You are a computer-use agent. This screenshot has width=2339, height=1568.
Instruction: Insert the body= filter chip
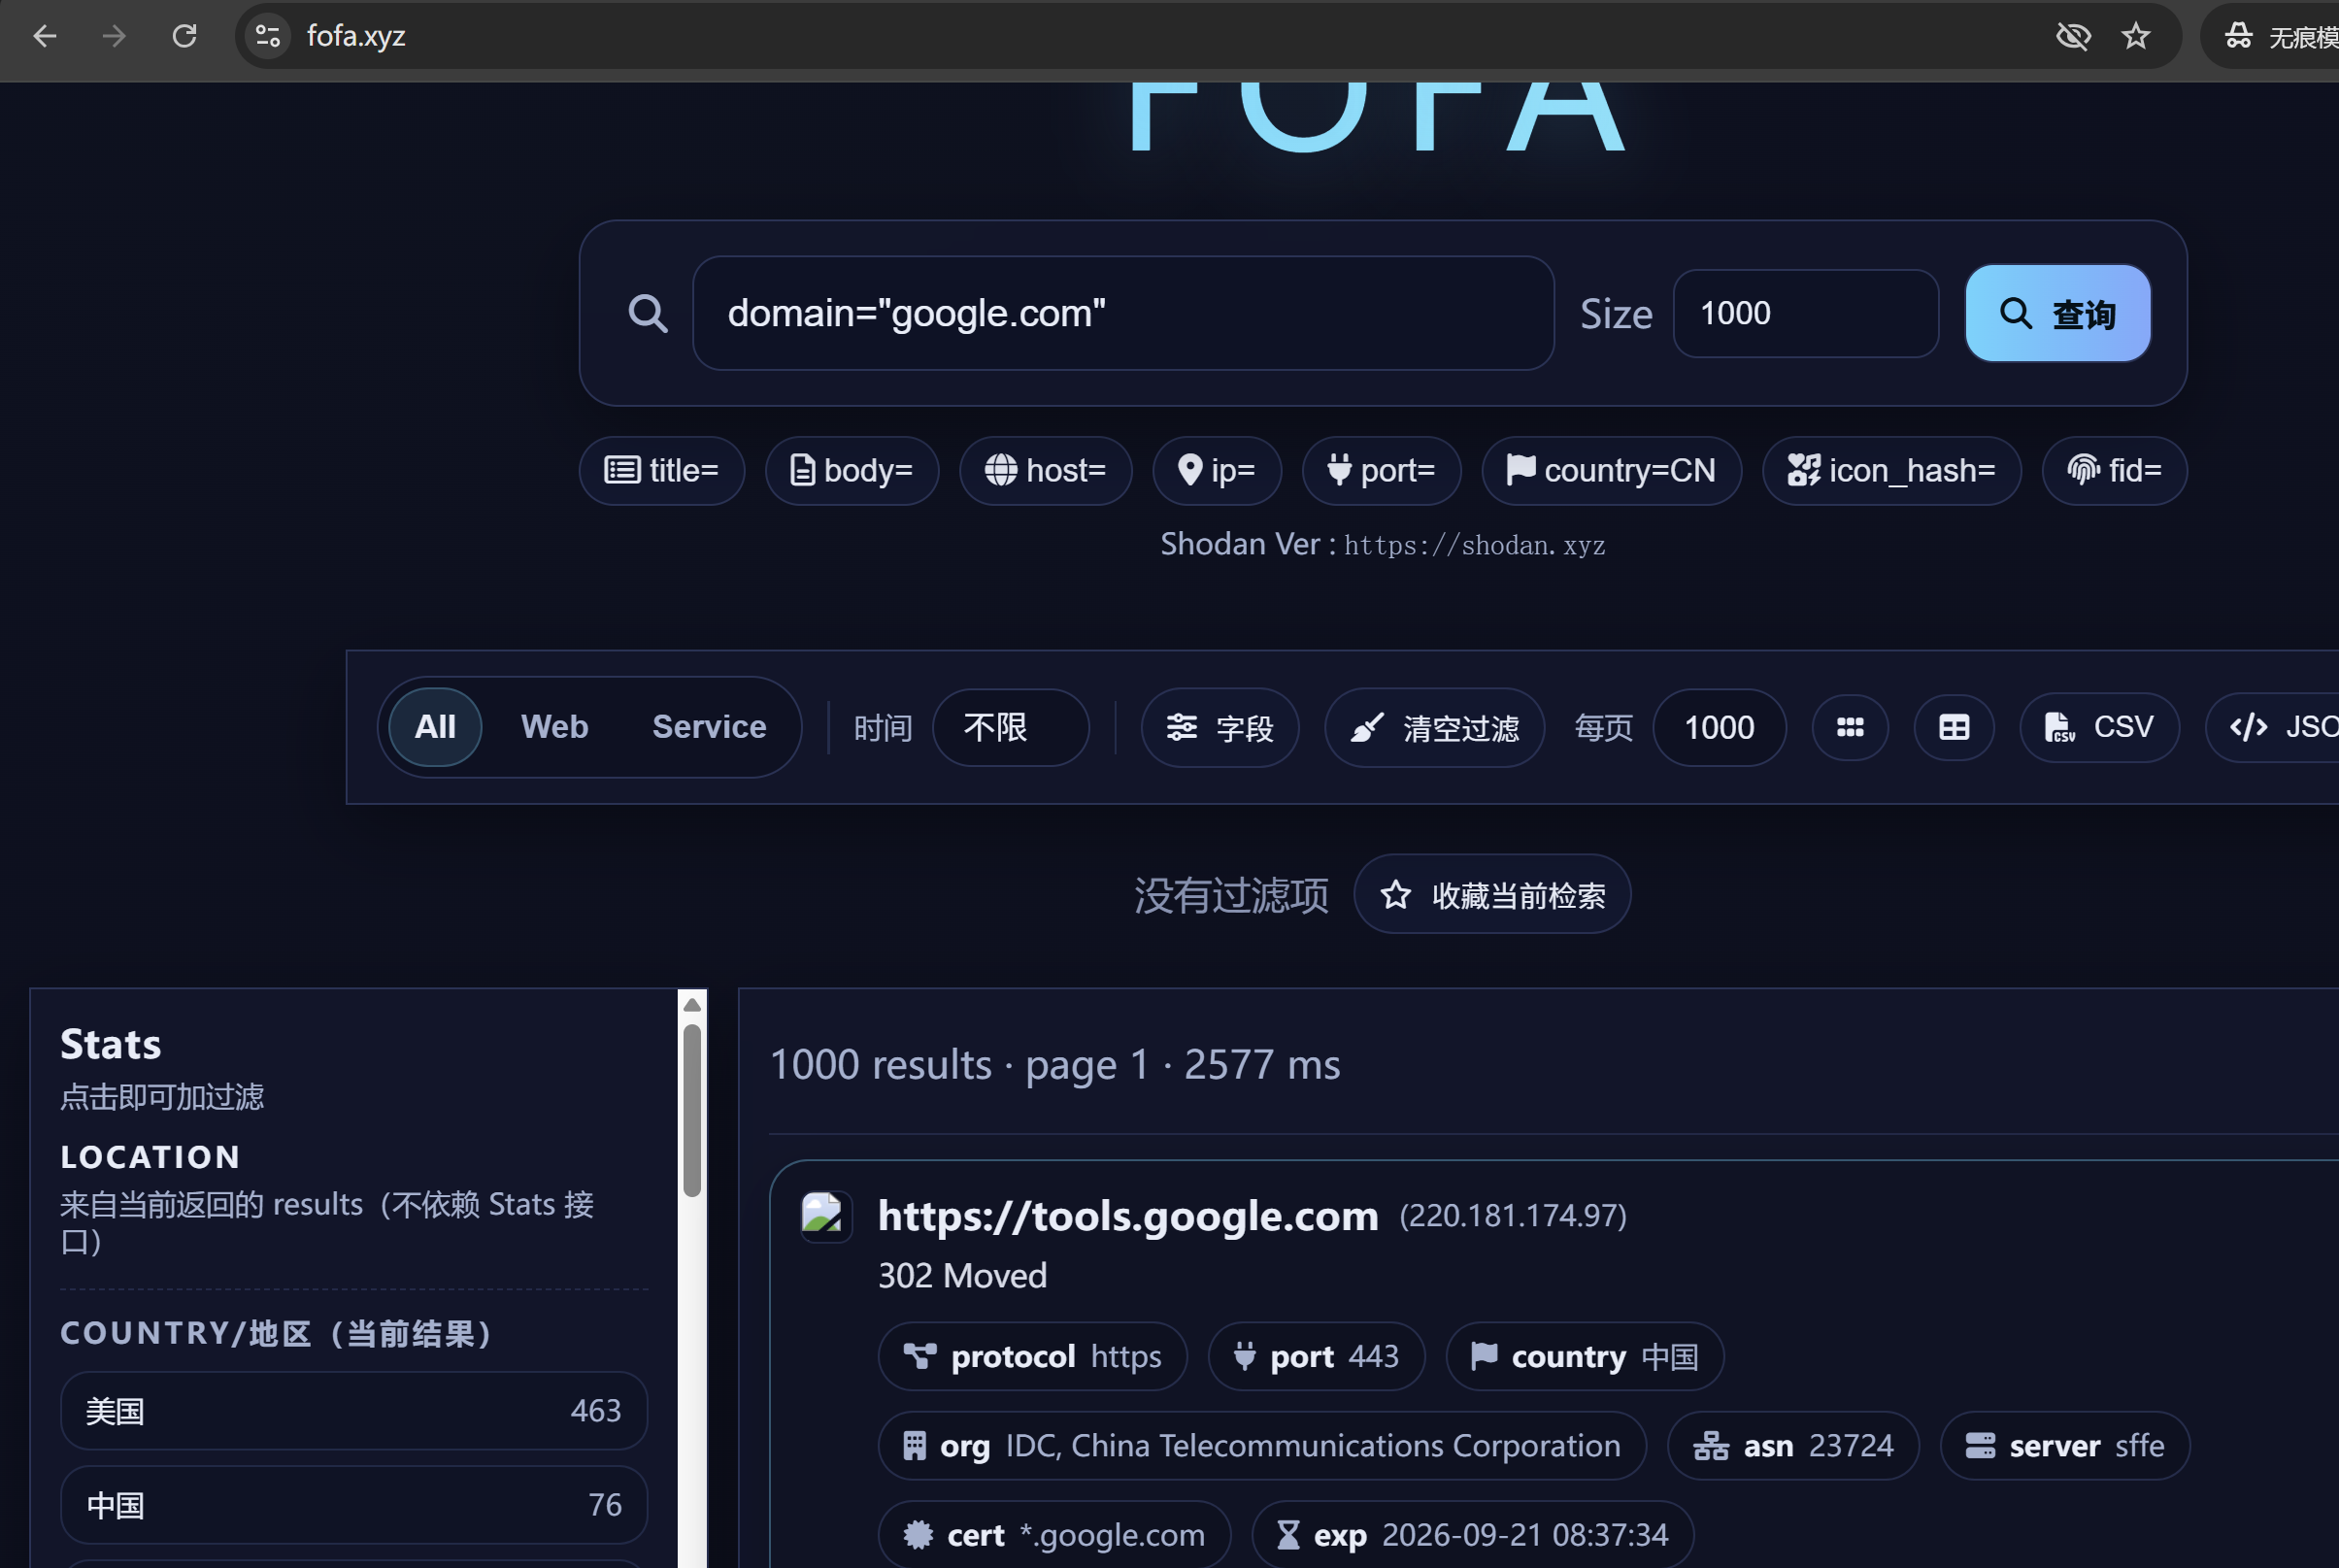pyautogui.click(x=852, y=470)
